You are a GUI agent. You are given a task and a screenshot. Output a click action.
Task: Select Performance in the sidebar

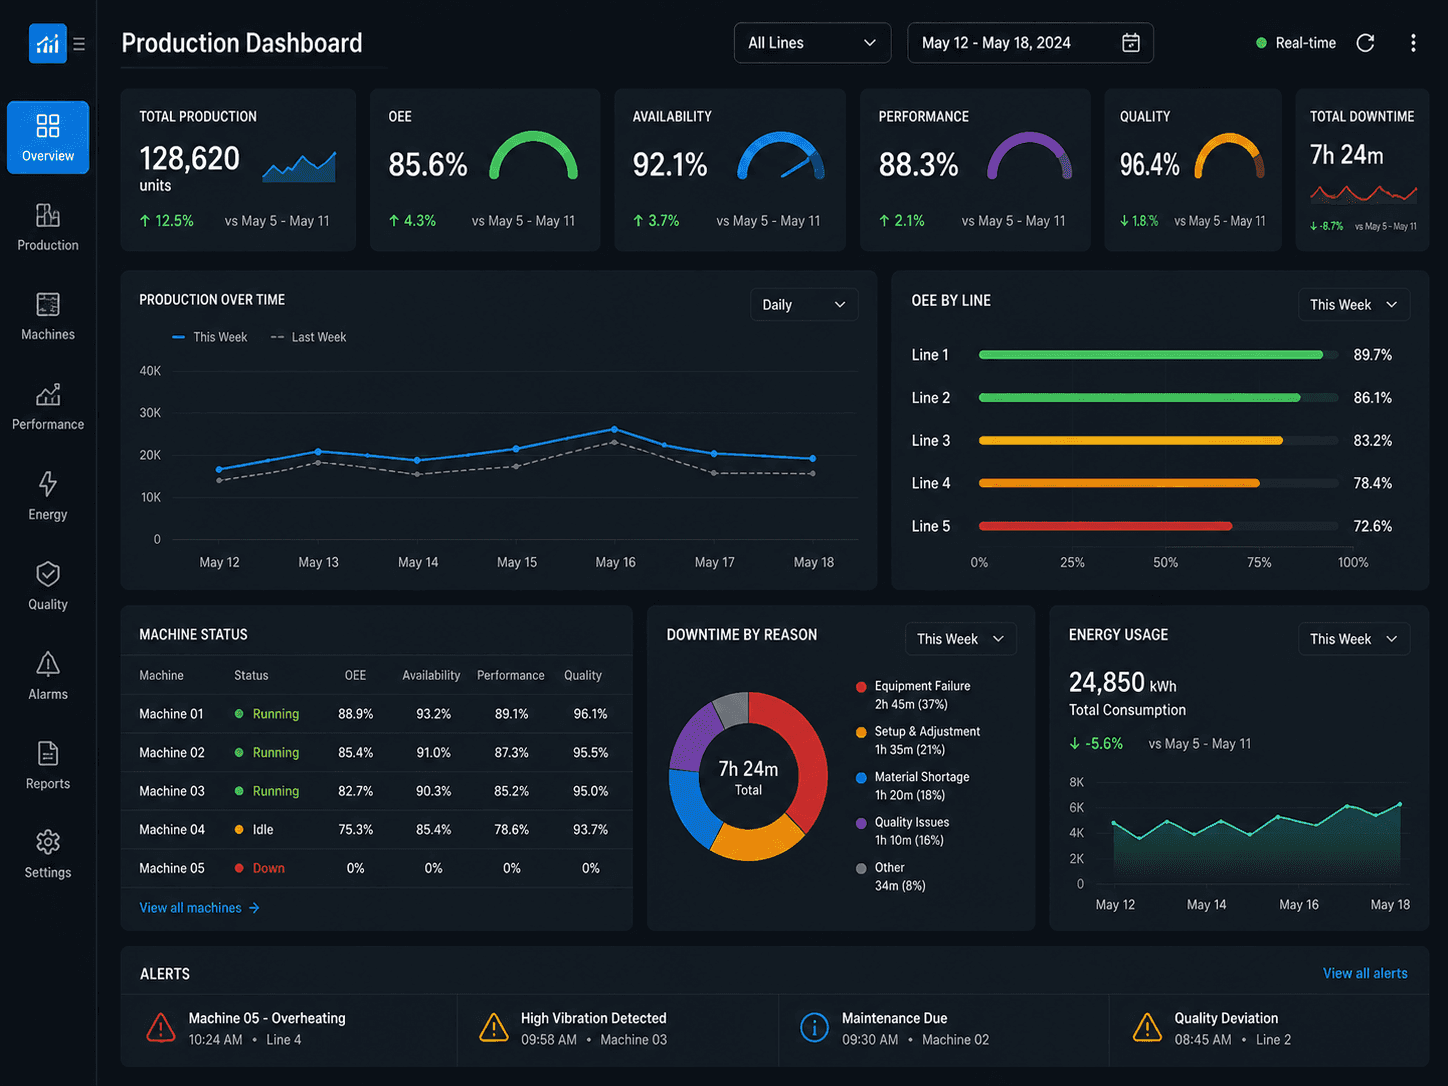pos(48,406)
